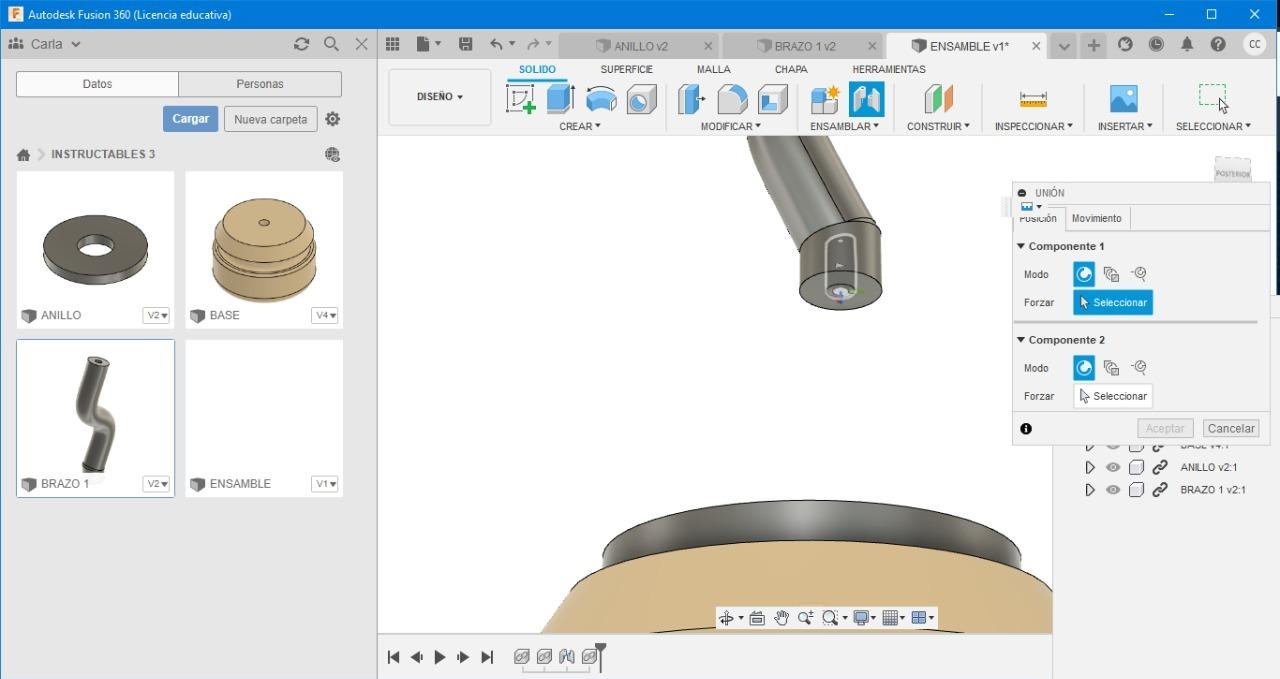Toggle visibility of ANILLO v2:1
Viewport: 1280px width, 679px height.
coord(1113,467)
